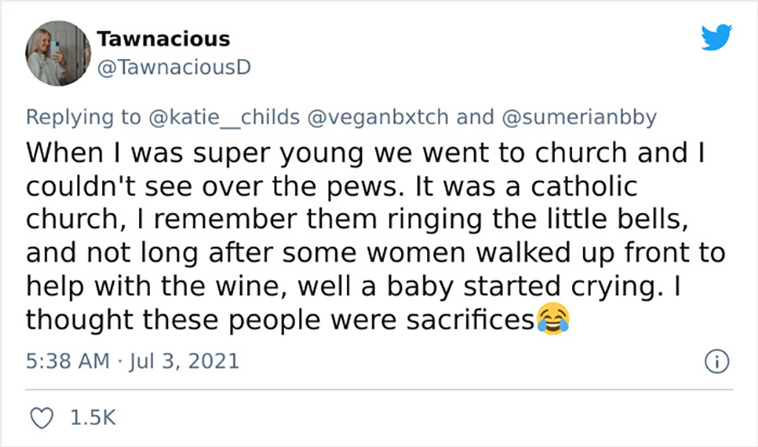Like the tweet with the heart icon
Image resolution: width=758 pixels, height=447 pixels.
(x=42, y=418)
